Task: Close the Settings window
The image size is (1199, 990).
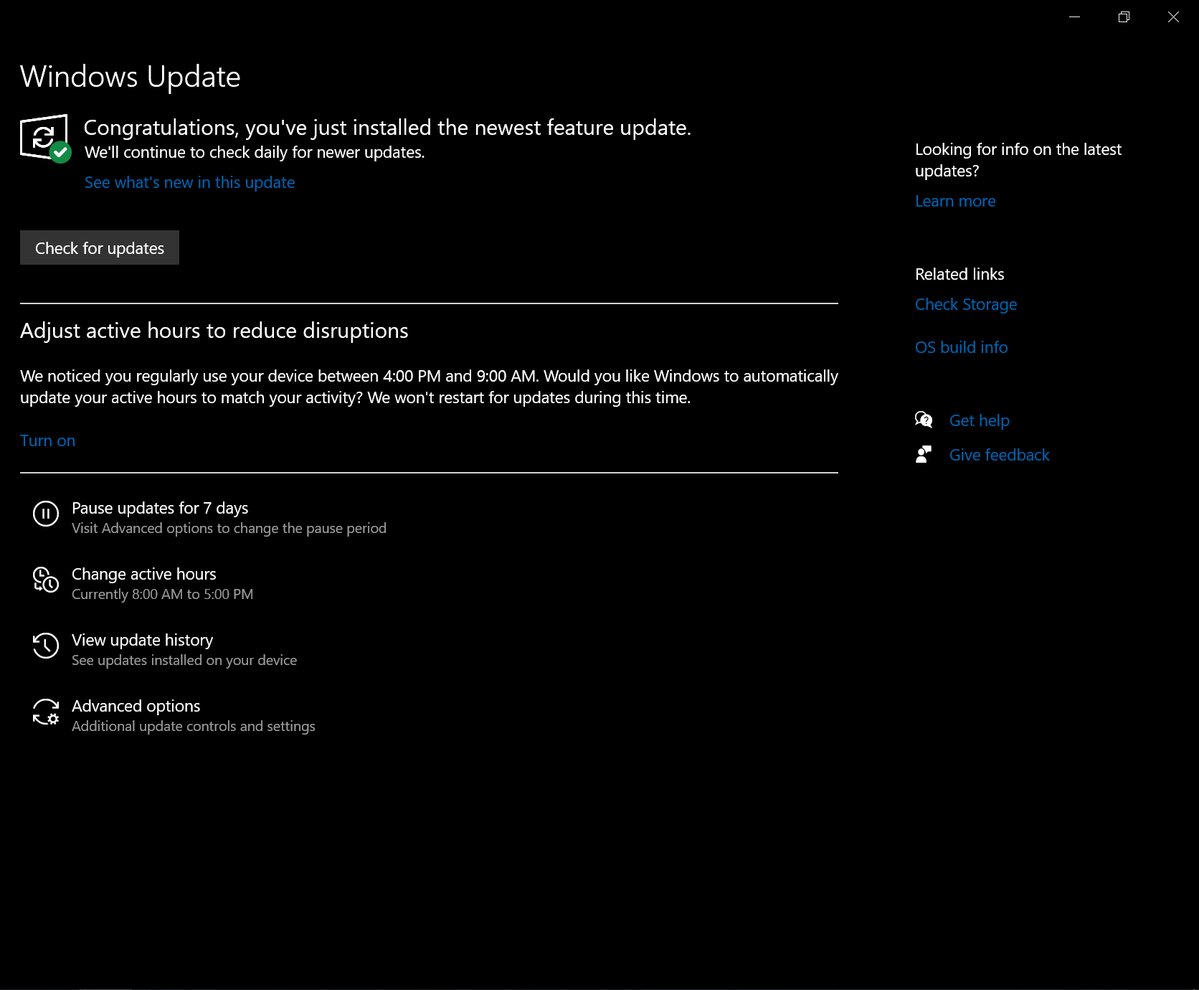Action: click(x=1173, y=17)
